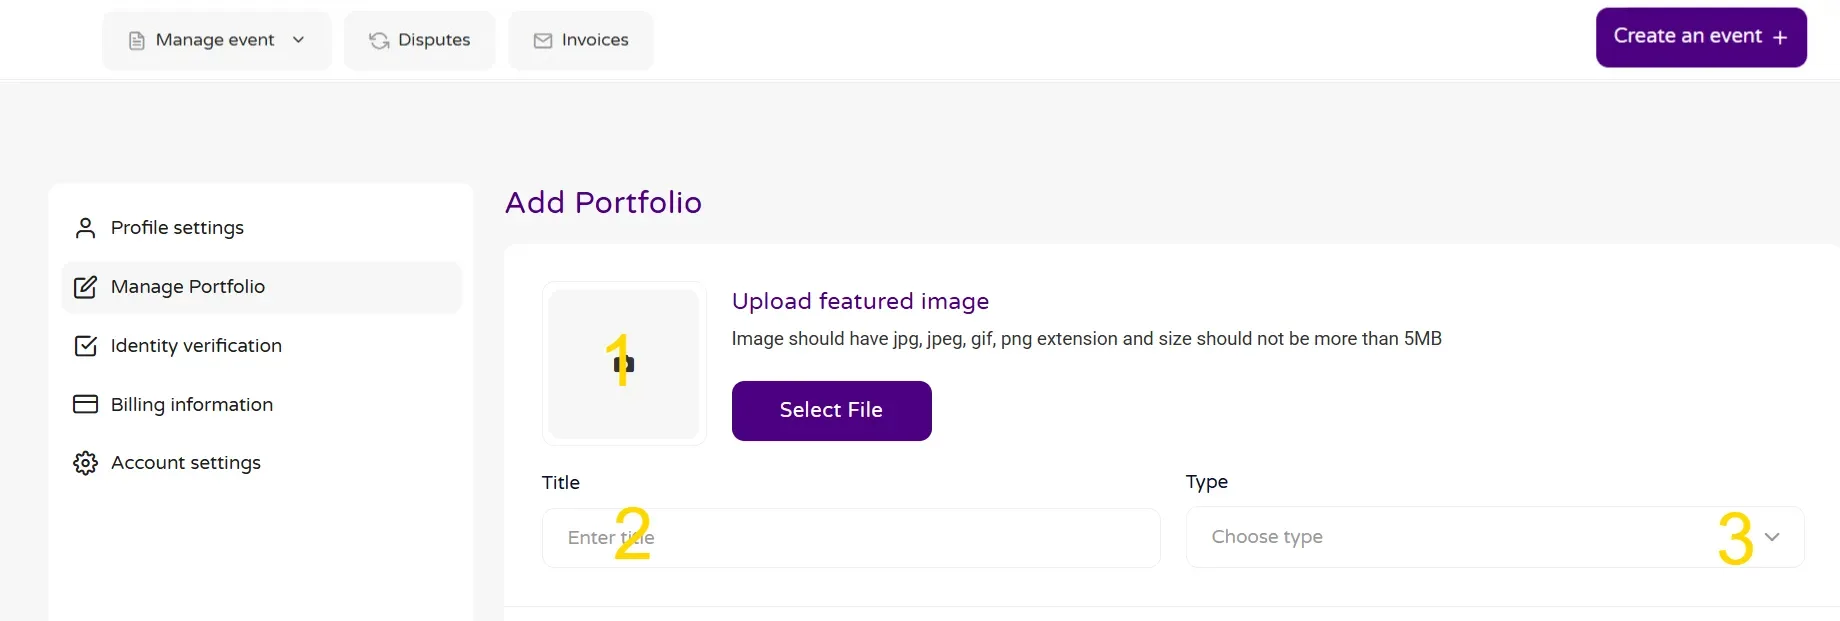
Task: Click the Profile settings person icon
Action: [85, 228]
